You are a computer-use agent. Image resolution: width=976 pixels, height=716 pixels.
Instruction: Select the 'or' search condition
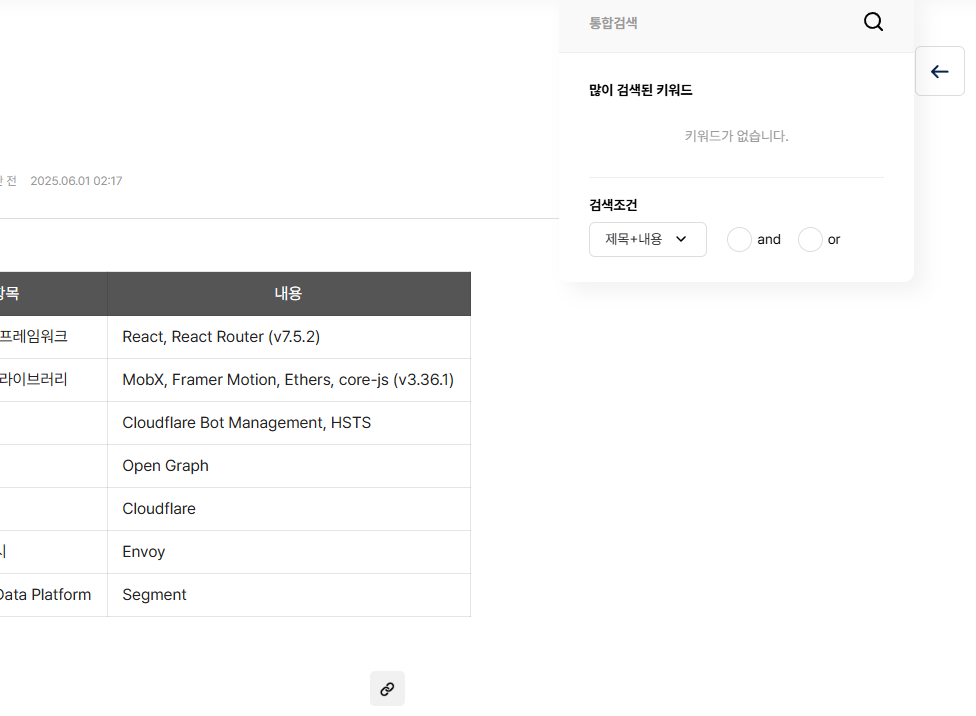point(810,240)
